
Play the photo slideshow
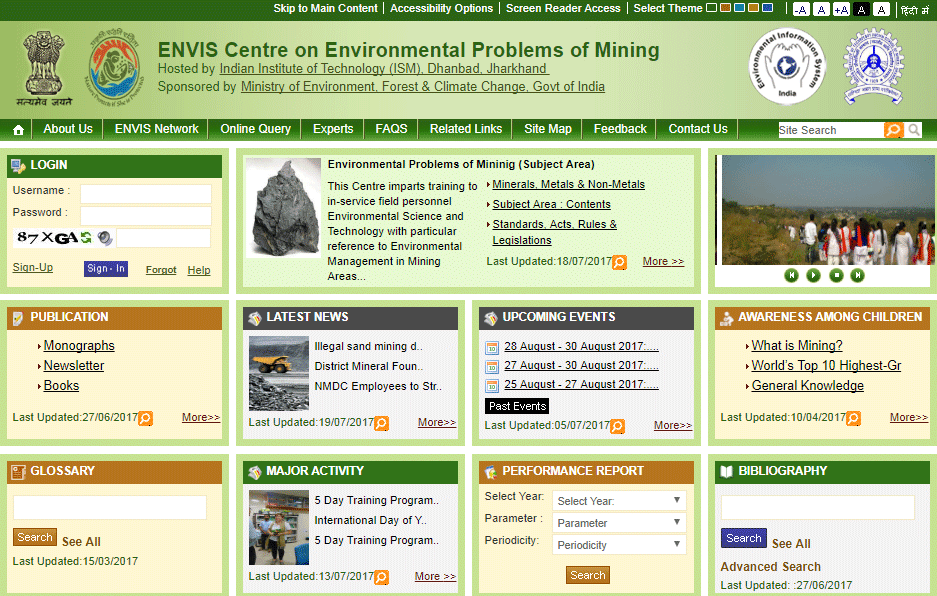coord(813,275)
